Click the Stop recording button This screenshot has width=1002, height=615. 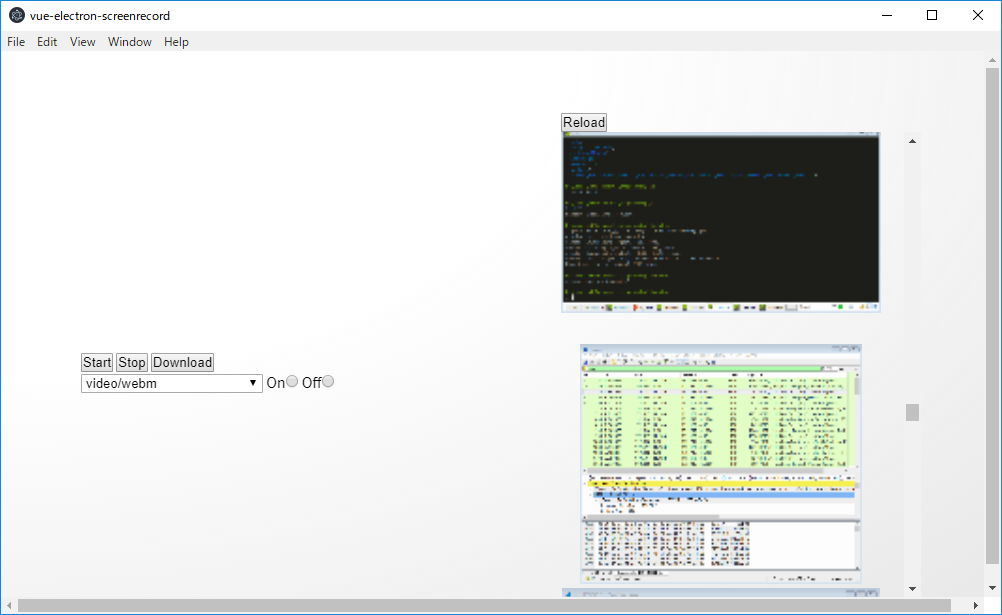click(x=132, y=362)
